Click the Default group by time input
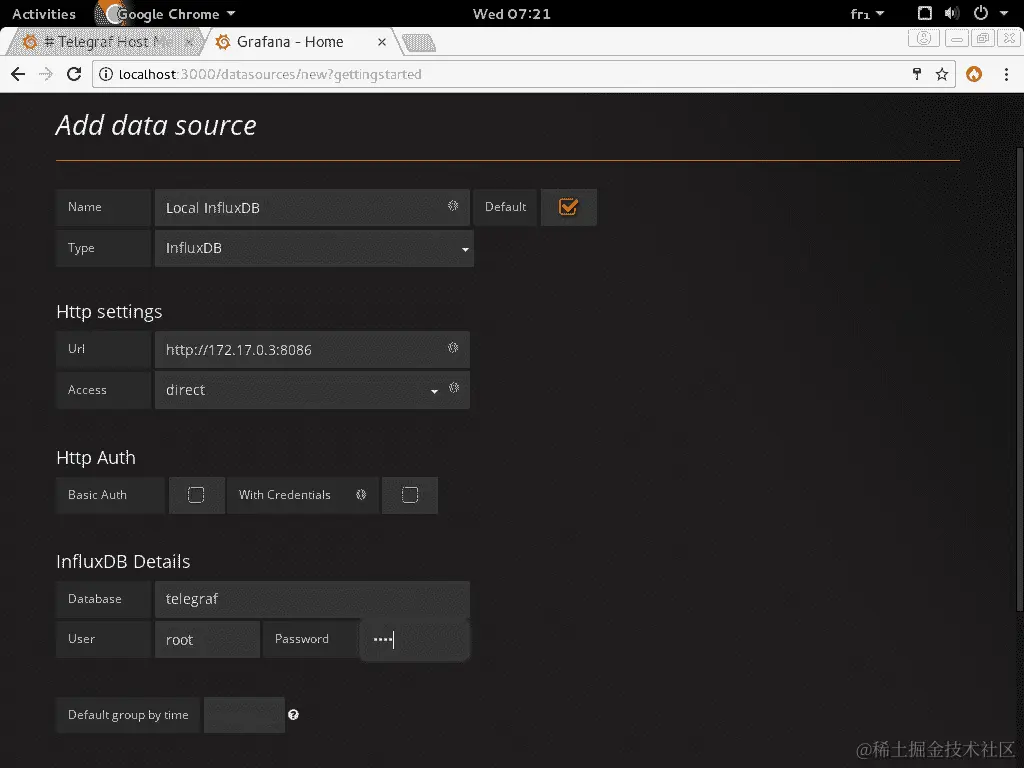 (x=244, y=714)
